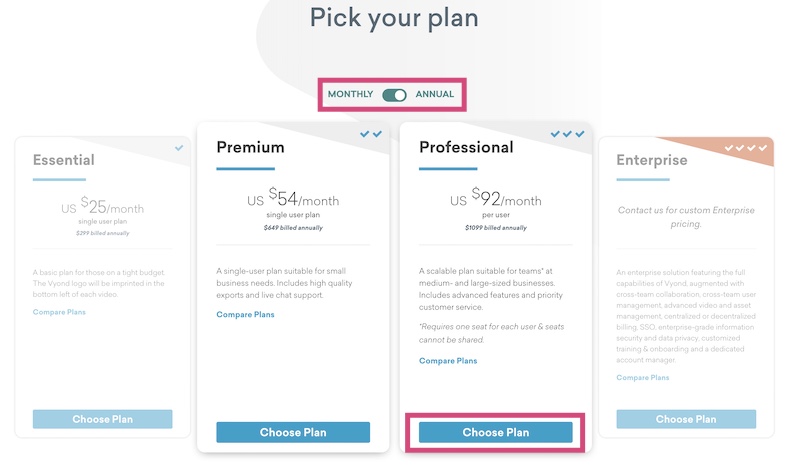This screenshot has height=468, width=800.
Task: Choose the Enterprise plan
Action: tap(686, 419)
